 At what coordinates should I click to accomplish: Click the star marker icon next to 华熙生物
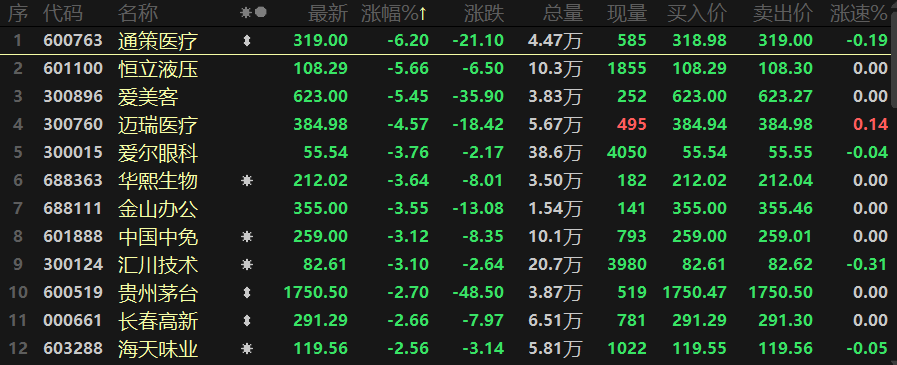pyautogui.click(x=247, y=181)
